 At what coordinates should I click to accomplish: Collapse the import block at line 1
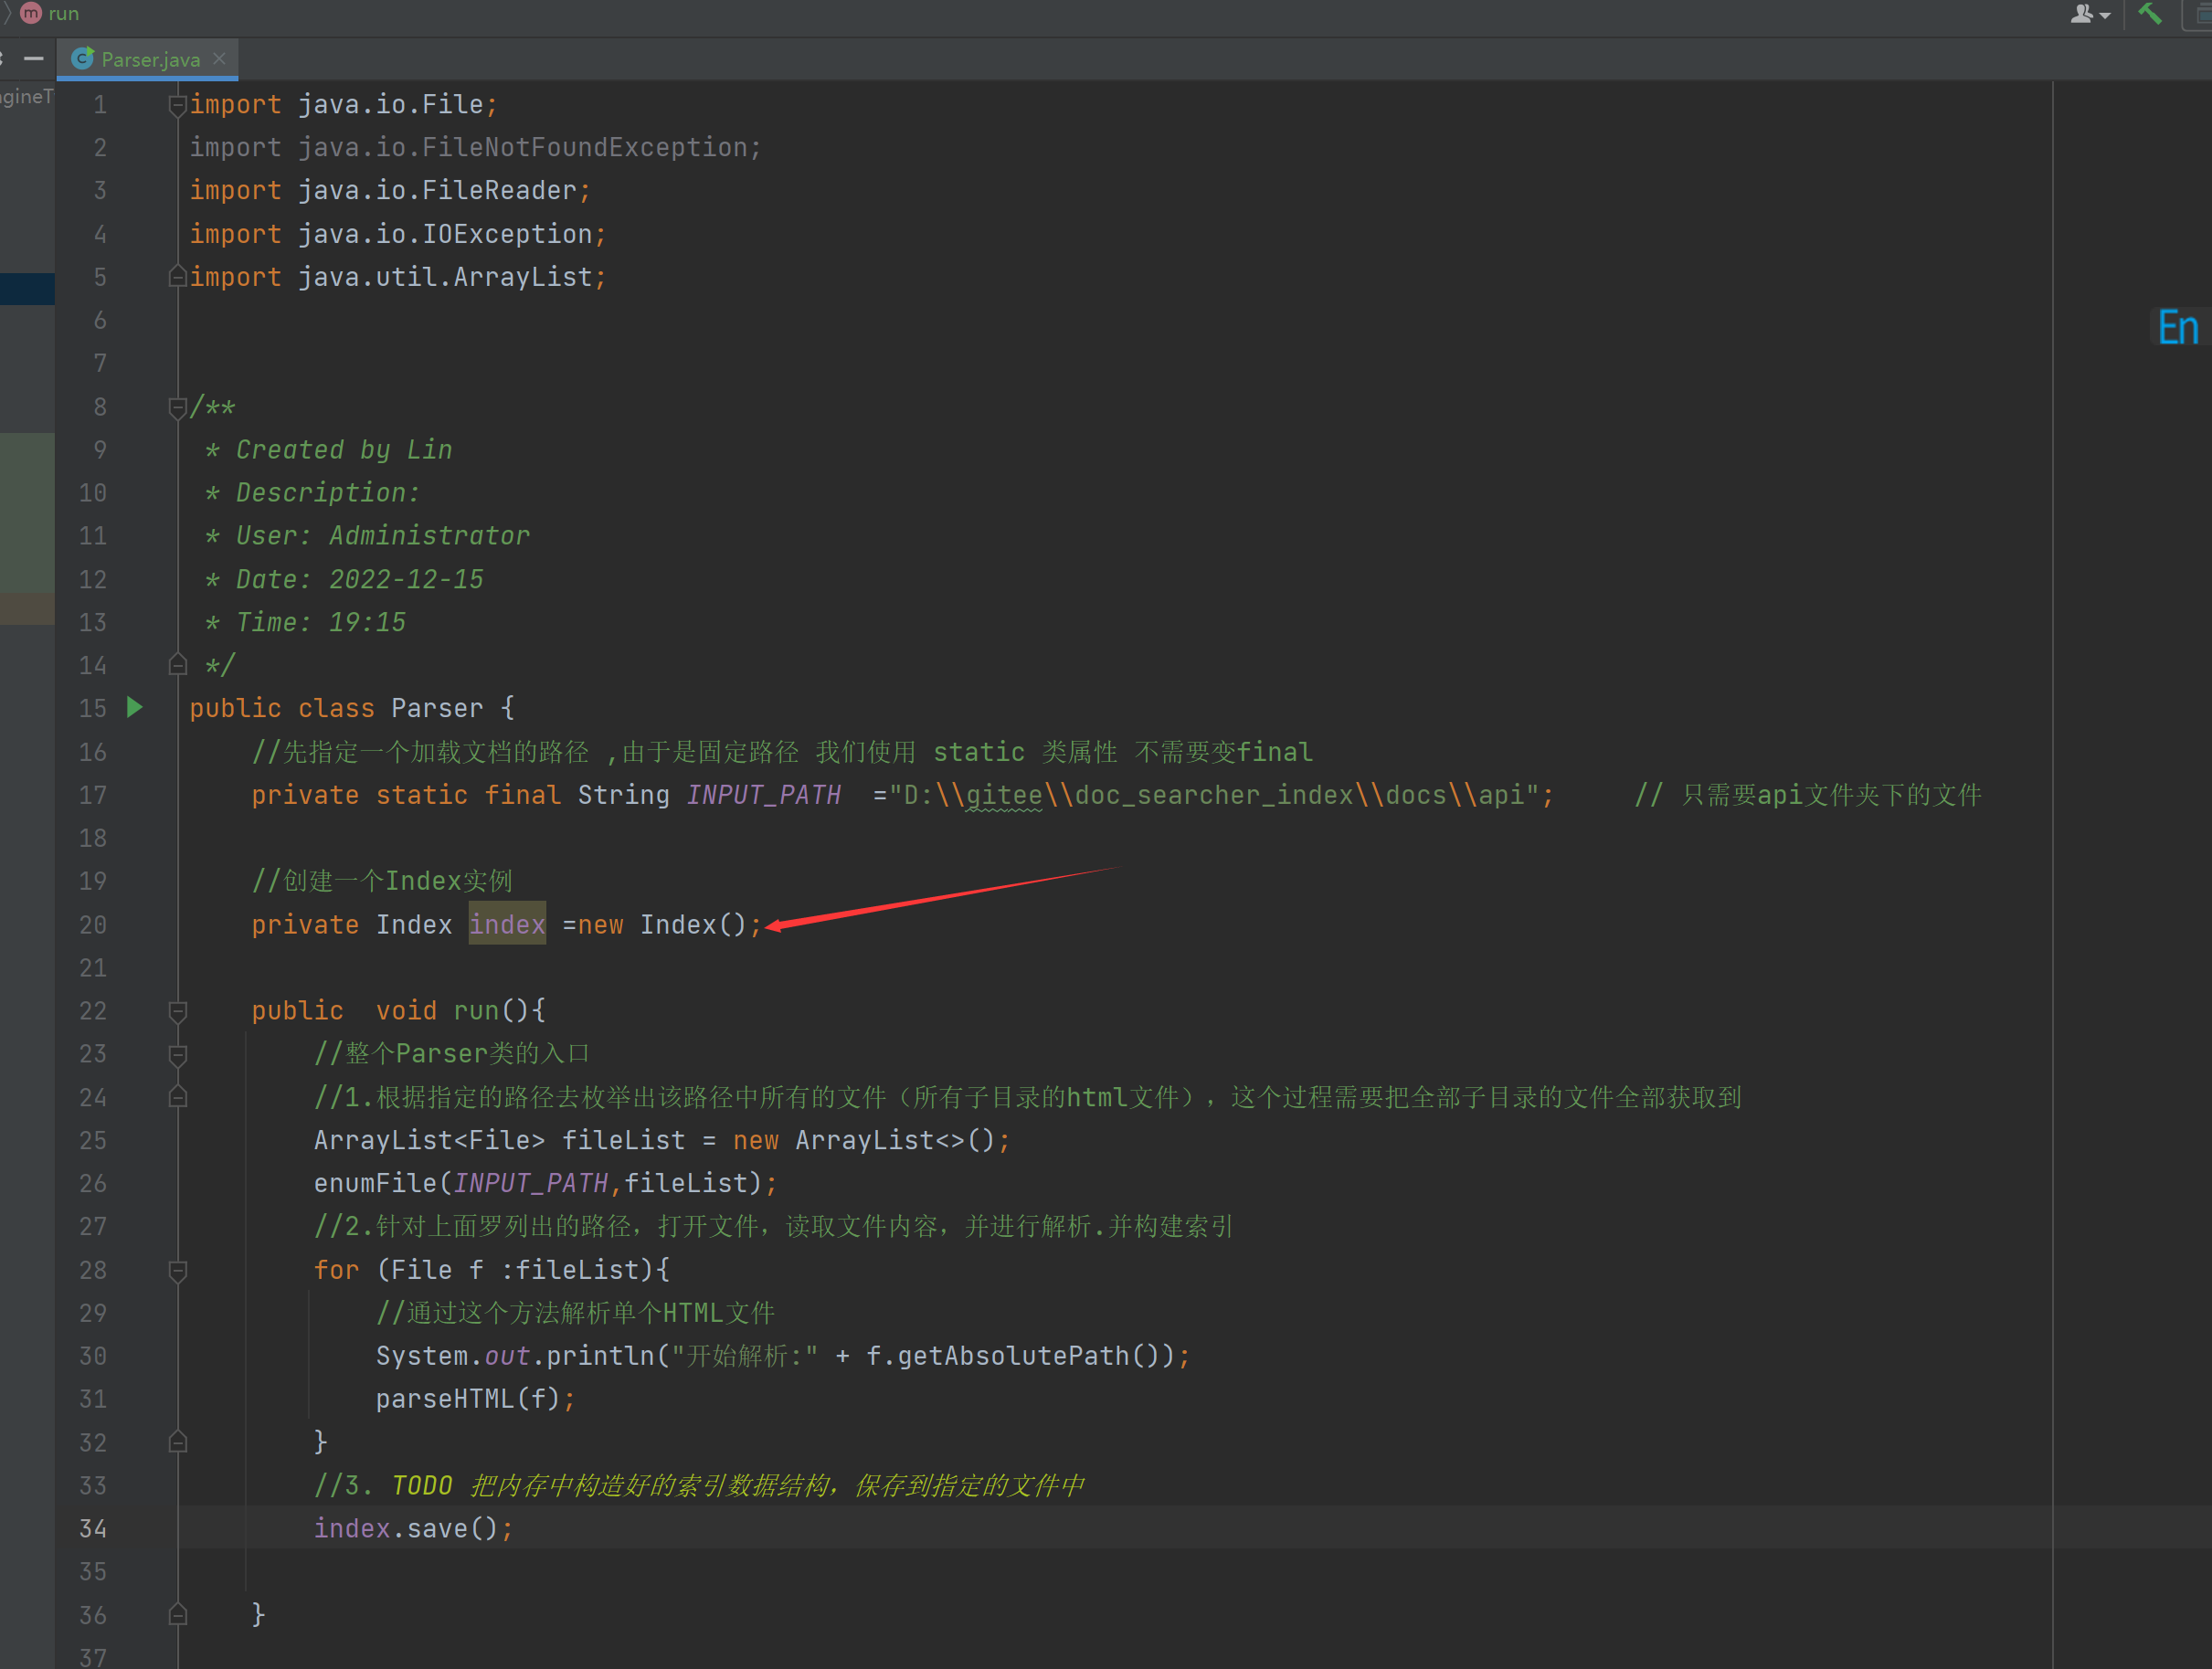click(x=178, y=104)
